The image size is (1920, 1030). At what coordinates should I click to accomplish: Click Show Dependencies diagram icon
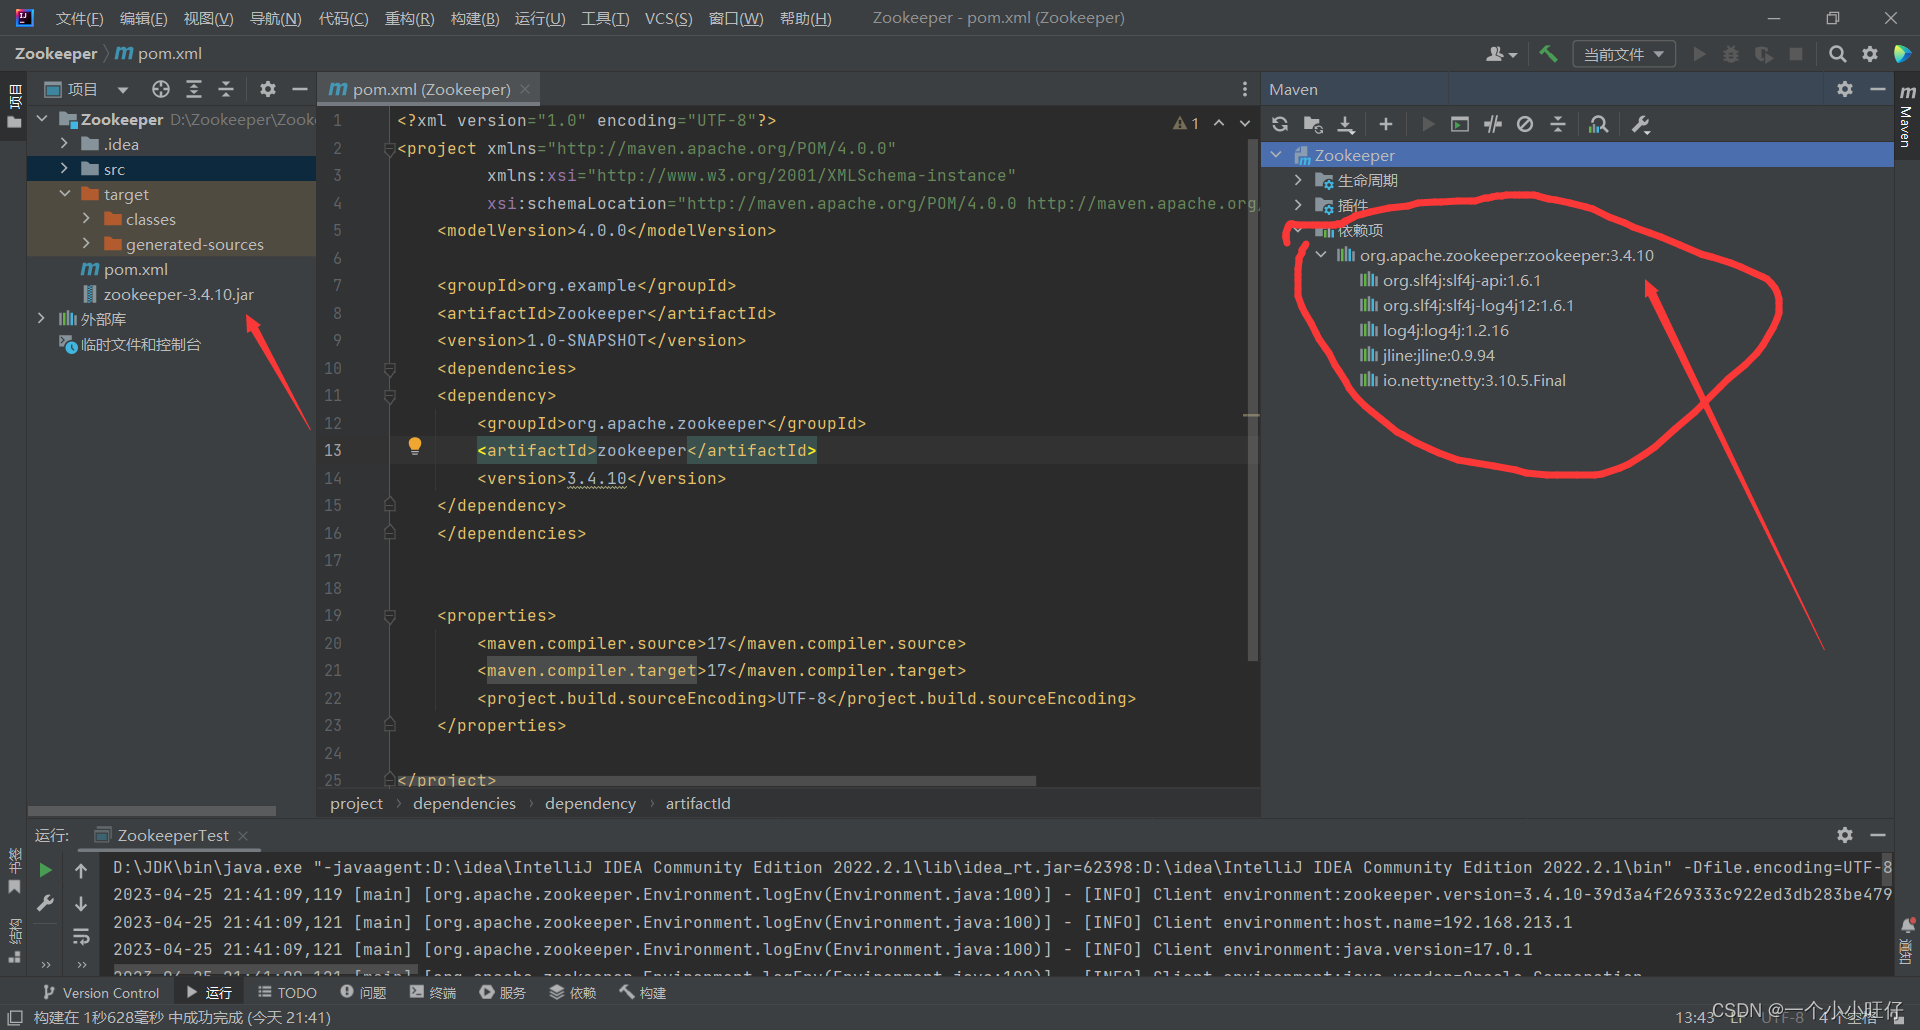[1598, 124]
